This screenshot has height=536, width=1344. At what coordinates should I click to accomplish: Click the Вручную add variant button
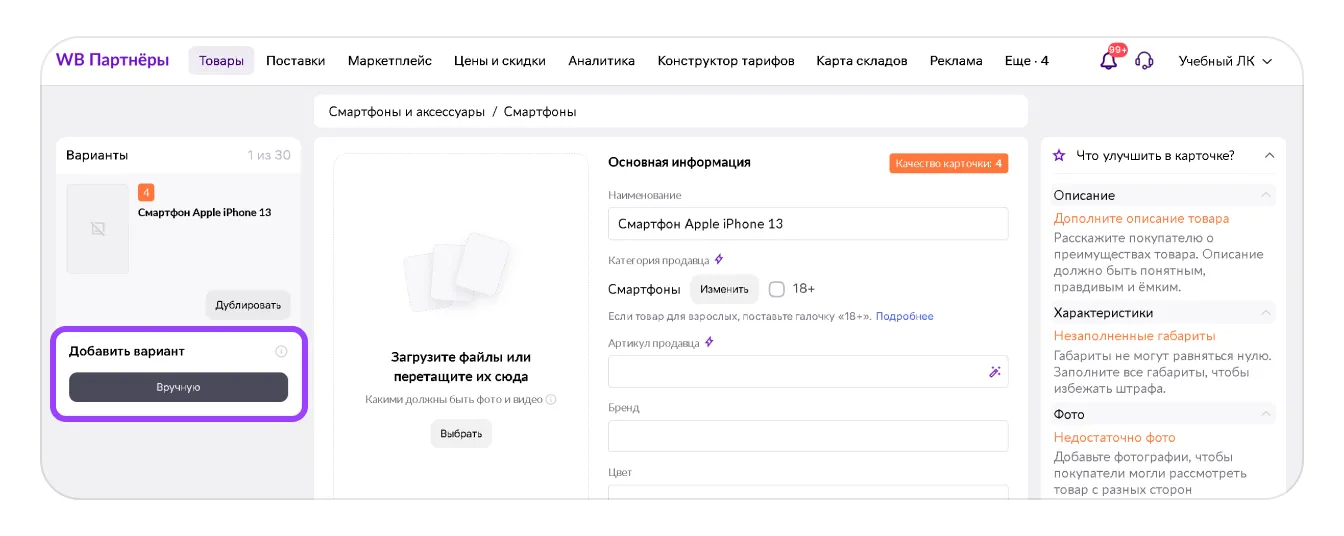point(178,387)
